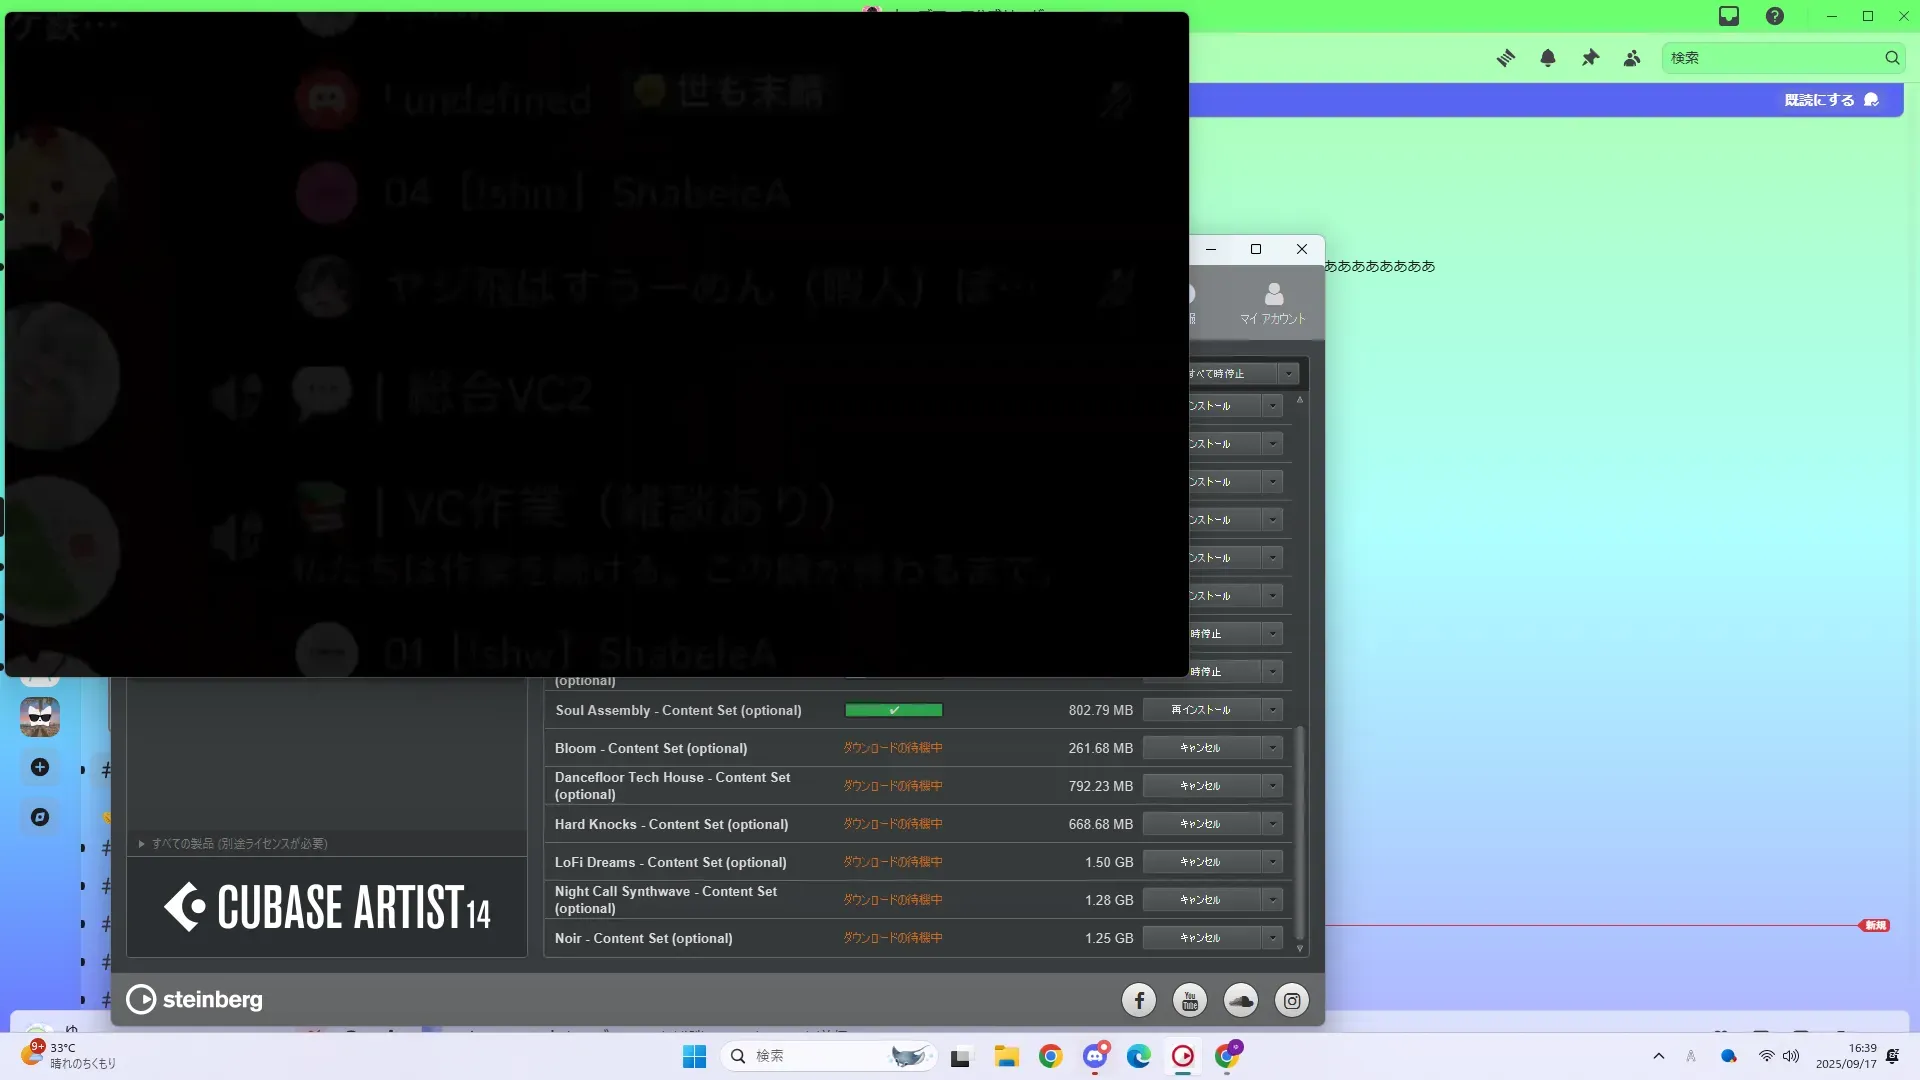Screen dimensions: 1920x1080
Task: Cancel the LoFi Dreams download
Action: 1201,862
